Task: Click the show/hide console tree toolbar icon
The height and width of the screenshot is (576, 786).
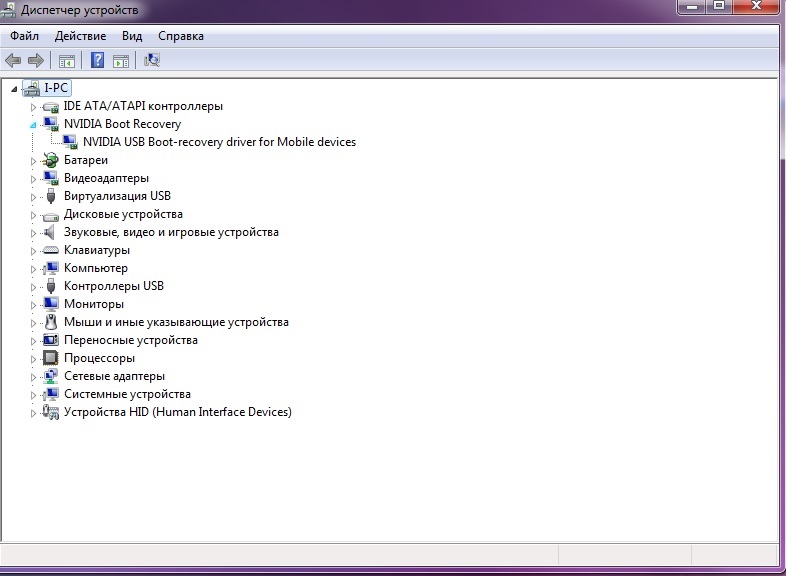Action: point(67,61)
